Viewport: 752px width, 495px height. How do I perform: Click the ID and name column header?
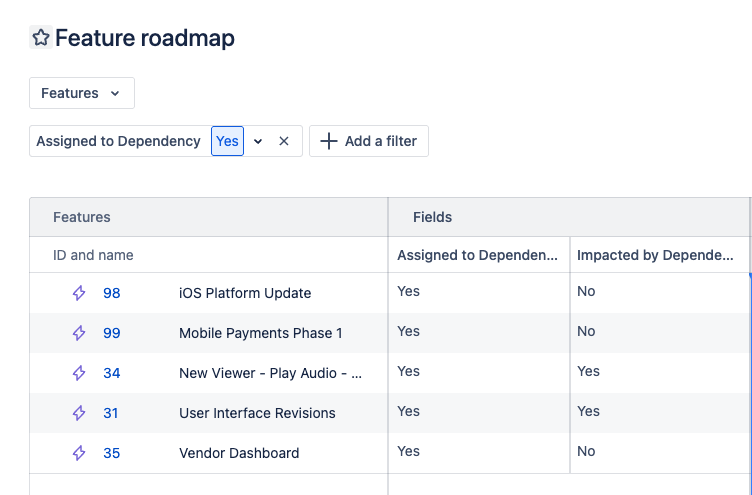coord(93,255)
